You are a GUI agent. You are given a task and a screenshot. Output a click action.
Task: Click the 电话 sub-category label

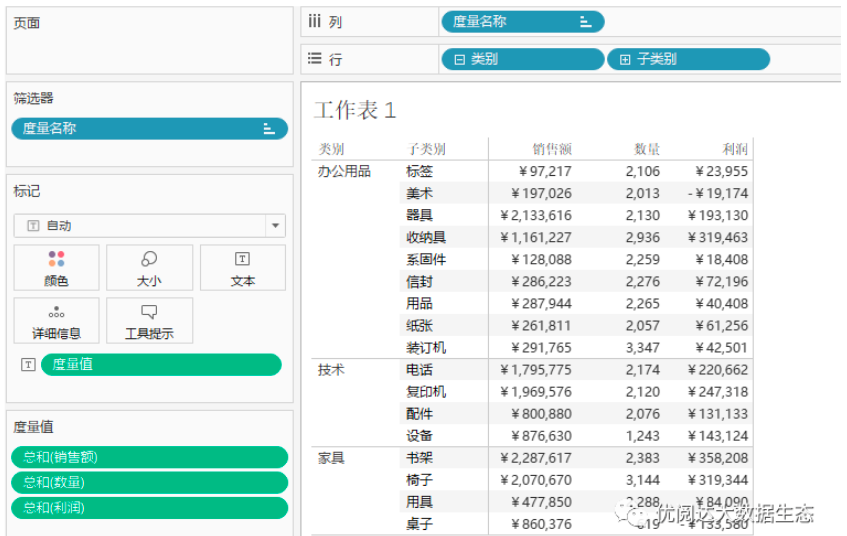pos(419,370)
